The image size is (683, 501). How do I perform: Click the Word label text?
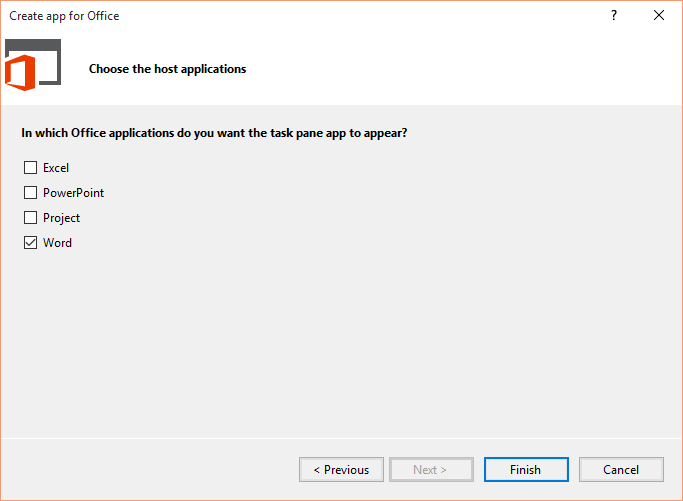(57, 243)
